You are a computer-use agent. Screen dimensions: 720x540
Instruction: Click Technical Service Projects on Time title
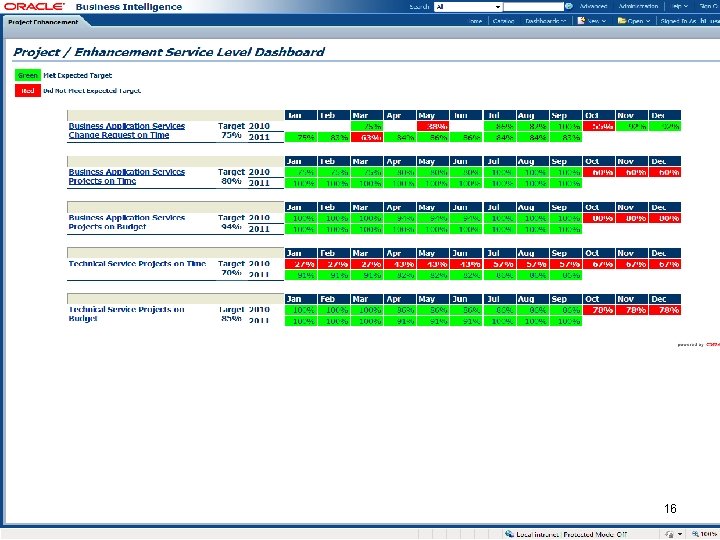137,264
